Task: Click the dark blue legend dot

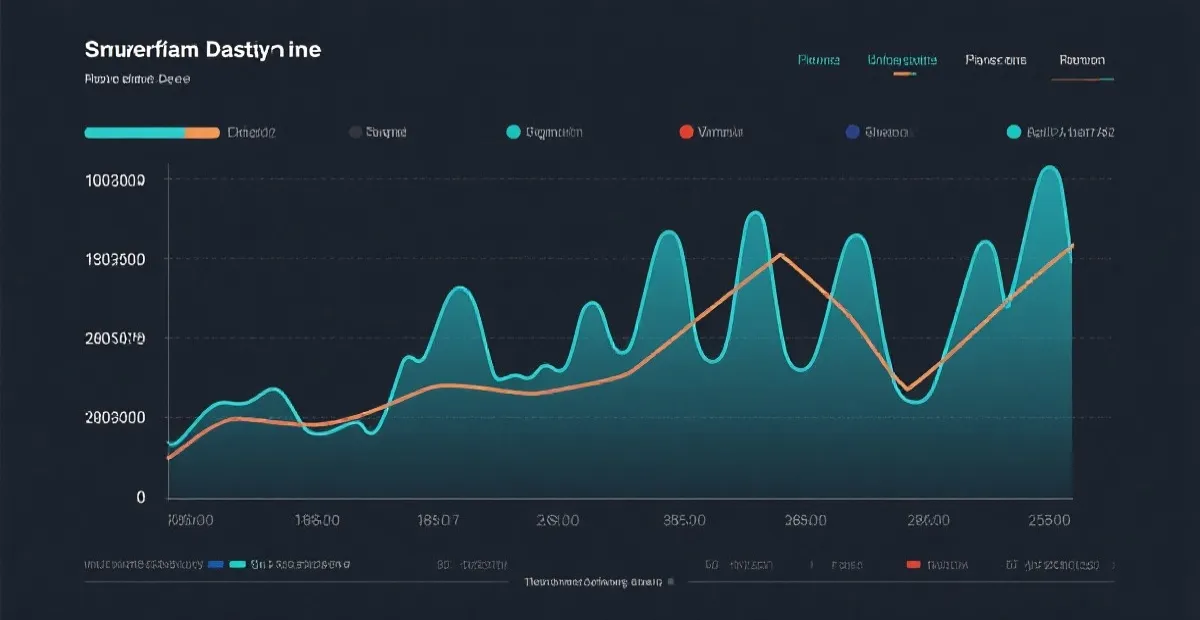Action: (852, 132)
